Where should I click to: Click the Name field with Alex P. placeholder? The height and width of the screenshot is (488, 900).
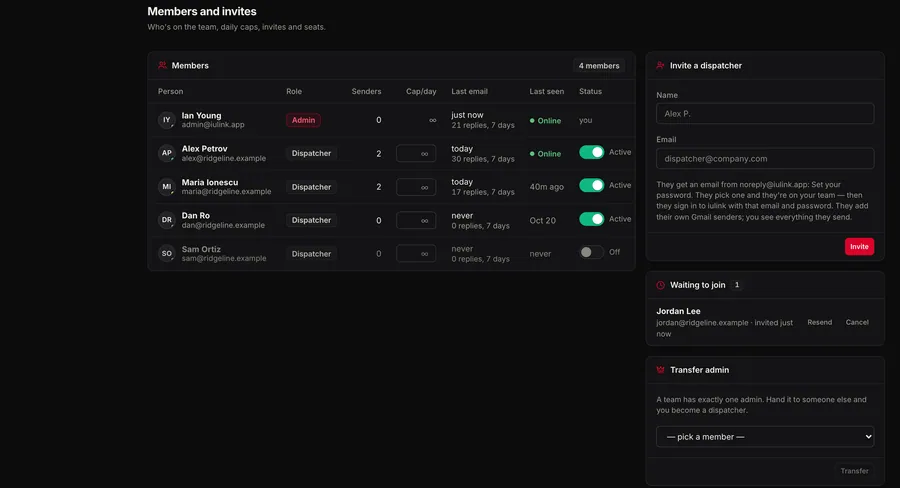[765, 114]
